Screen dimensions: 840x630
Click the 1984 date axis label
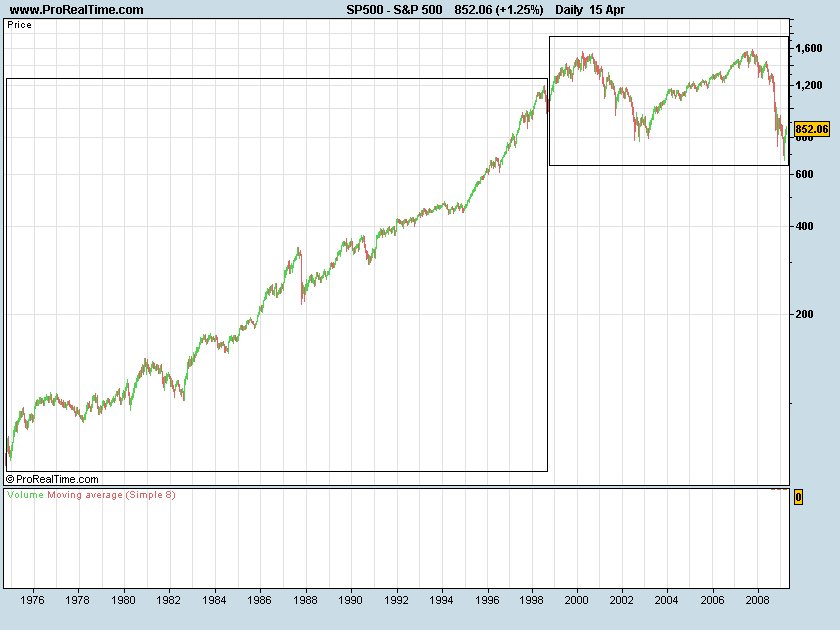(214, 599)
